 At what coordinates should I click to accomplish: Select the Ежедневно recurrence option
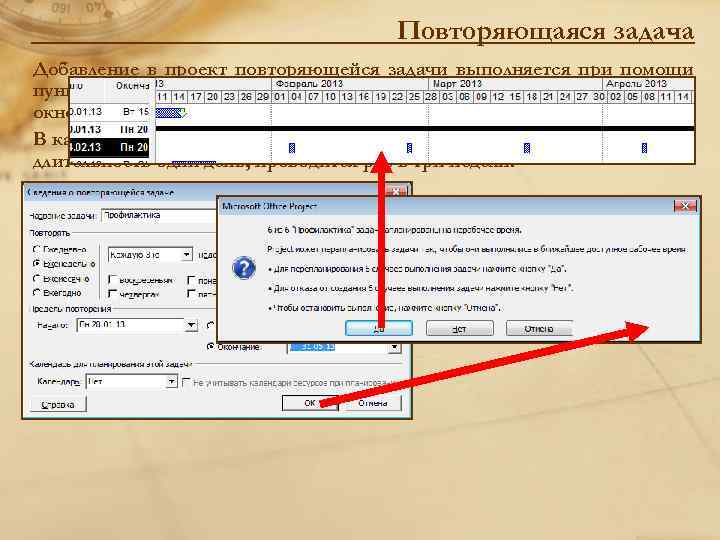coord(37,249)
